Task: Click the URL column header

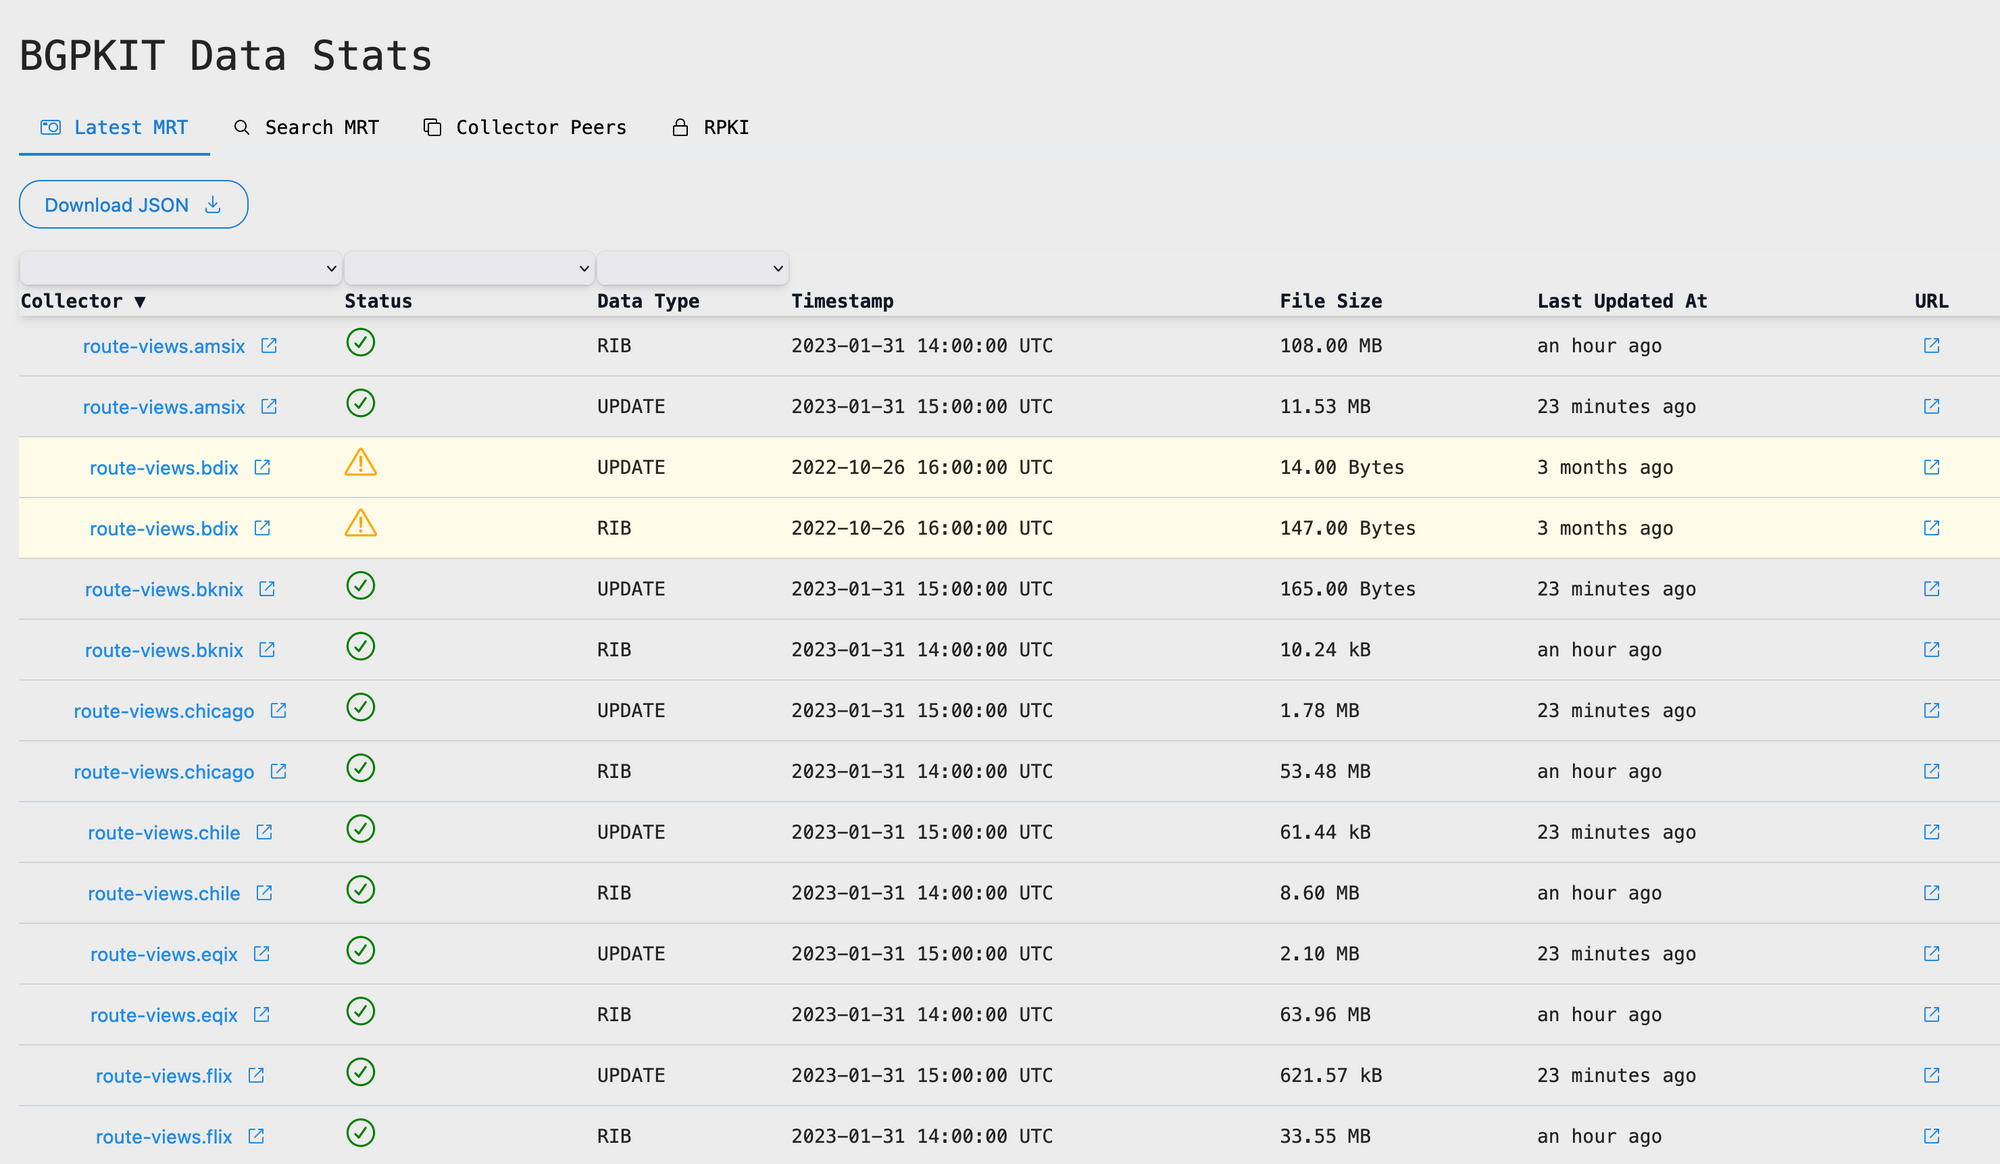Action: tap(1931, 301)
